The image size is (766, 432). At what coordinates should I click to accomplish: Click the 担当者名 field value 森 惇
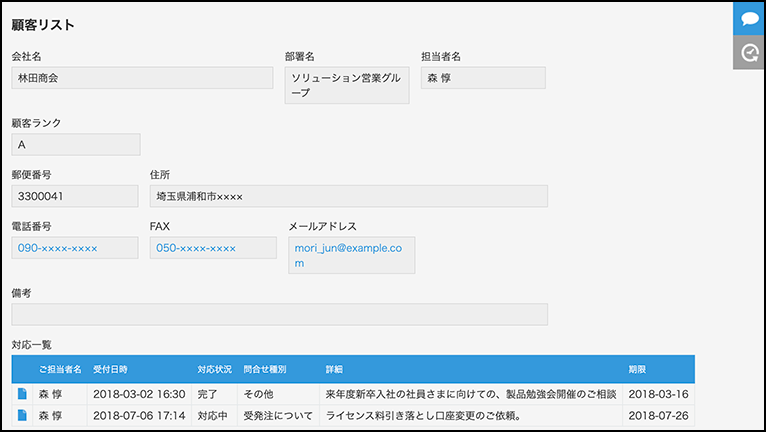tap(483, 78)
